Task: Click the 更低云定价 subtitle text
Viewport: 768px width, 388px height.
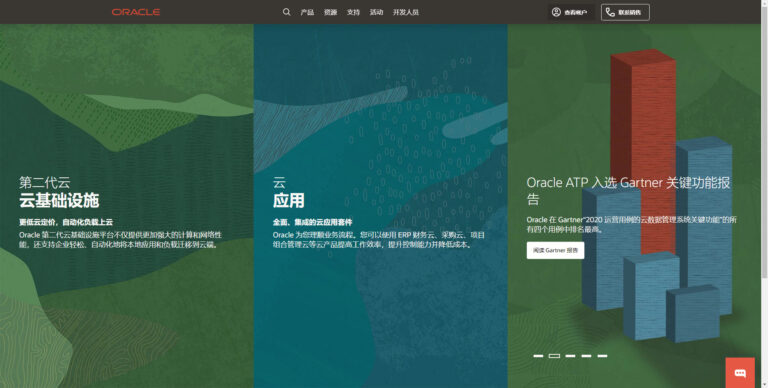Action: tap(66, 222)
